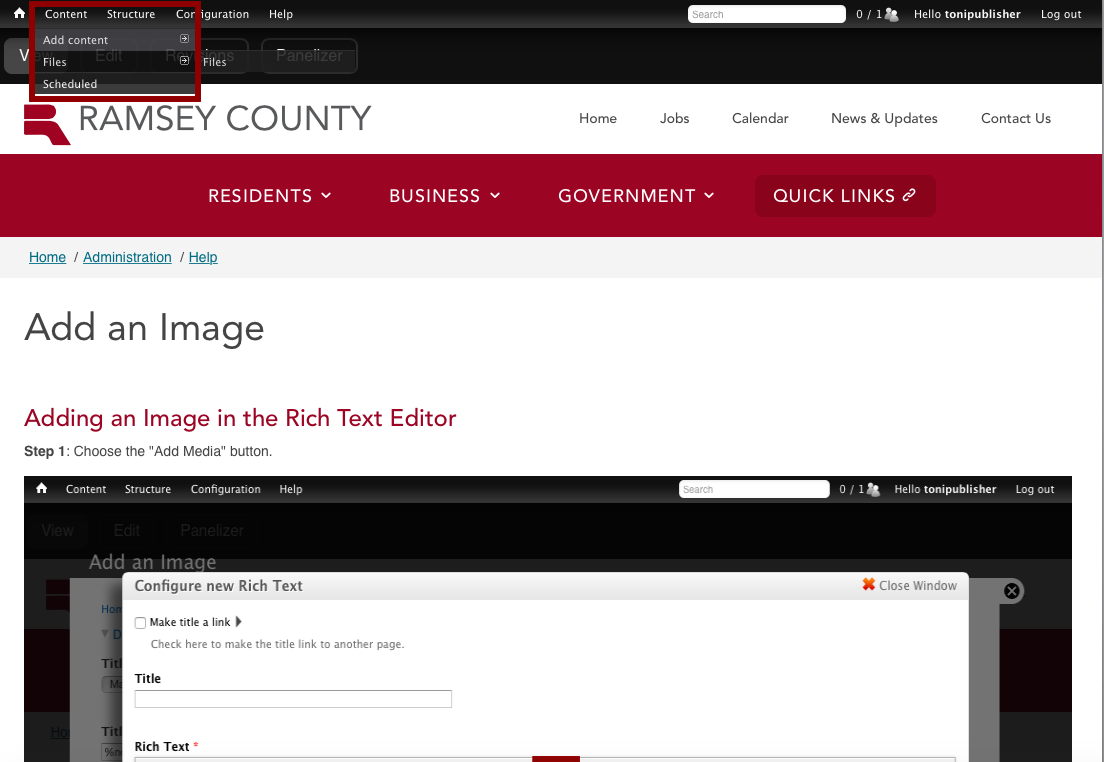1104x762 pixels.
Task: Click Configuration in the tutorial screenshot toolbar
Action: pos(225,489)
